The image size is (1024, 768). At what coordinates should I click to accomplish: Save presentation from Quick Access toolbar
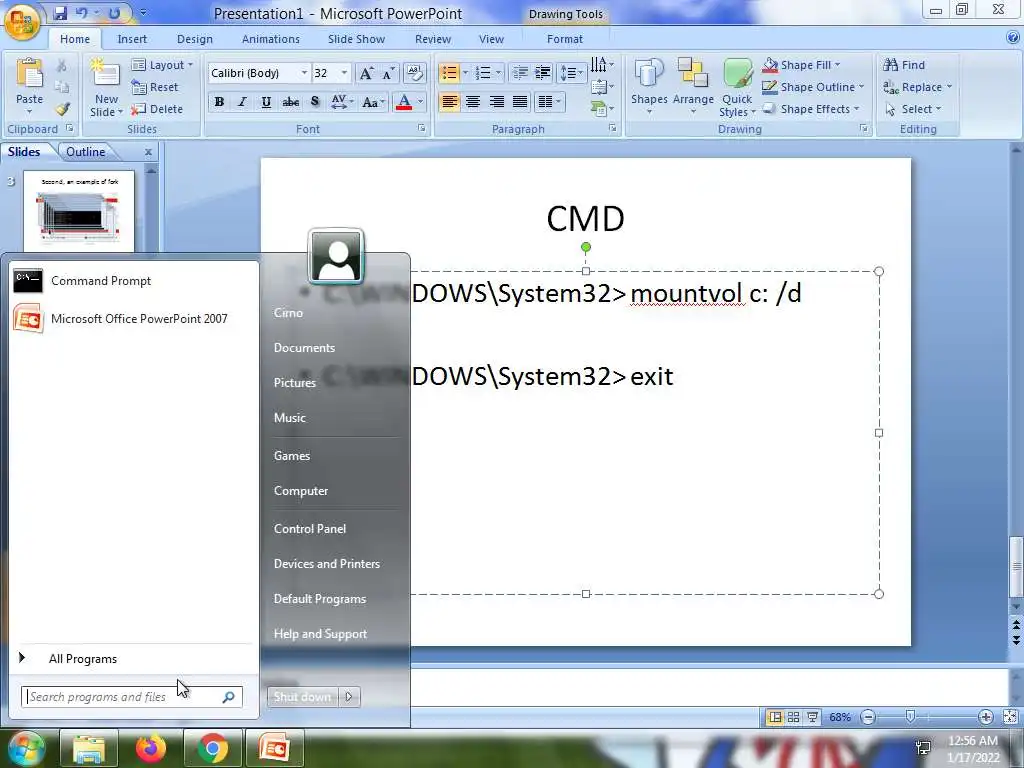point(59,13)
